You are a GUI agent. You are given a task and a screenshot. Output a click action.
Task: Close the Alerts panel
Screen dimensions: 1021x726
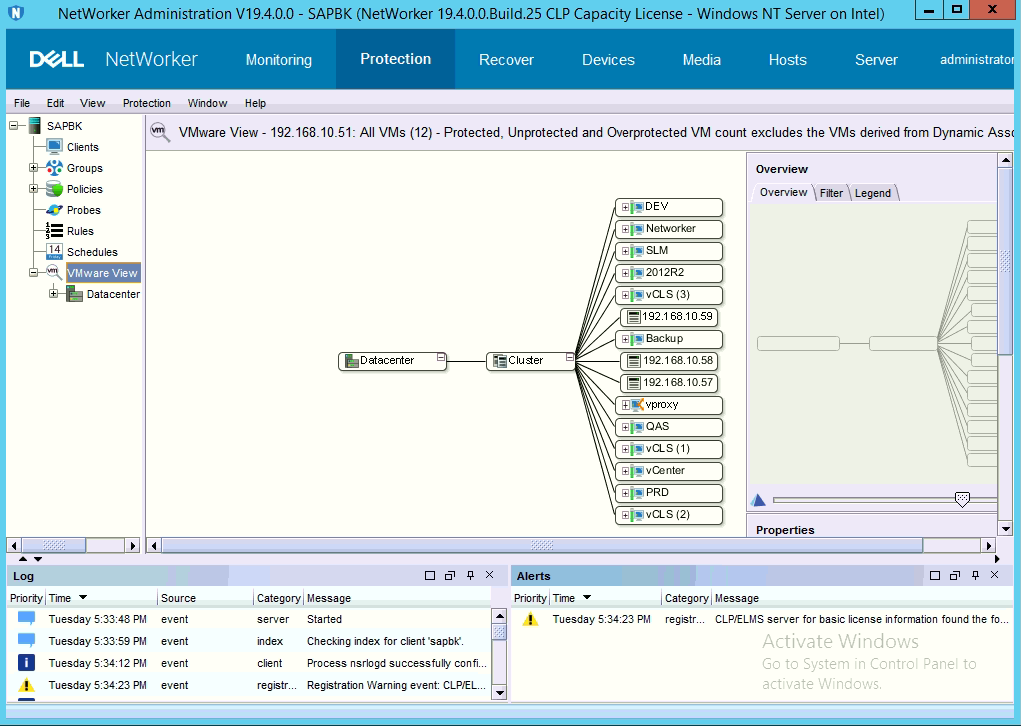pos(993,576)
